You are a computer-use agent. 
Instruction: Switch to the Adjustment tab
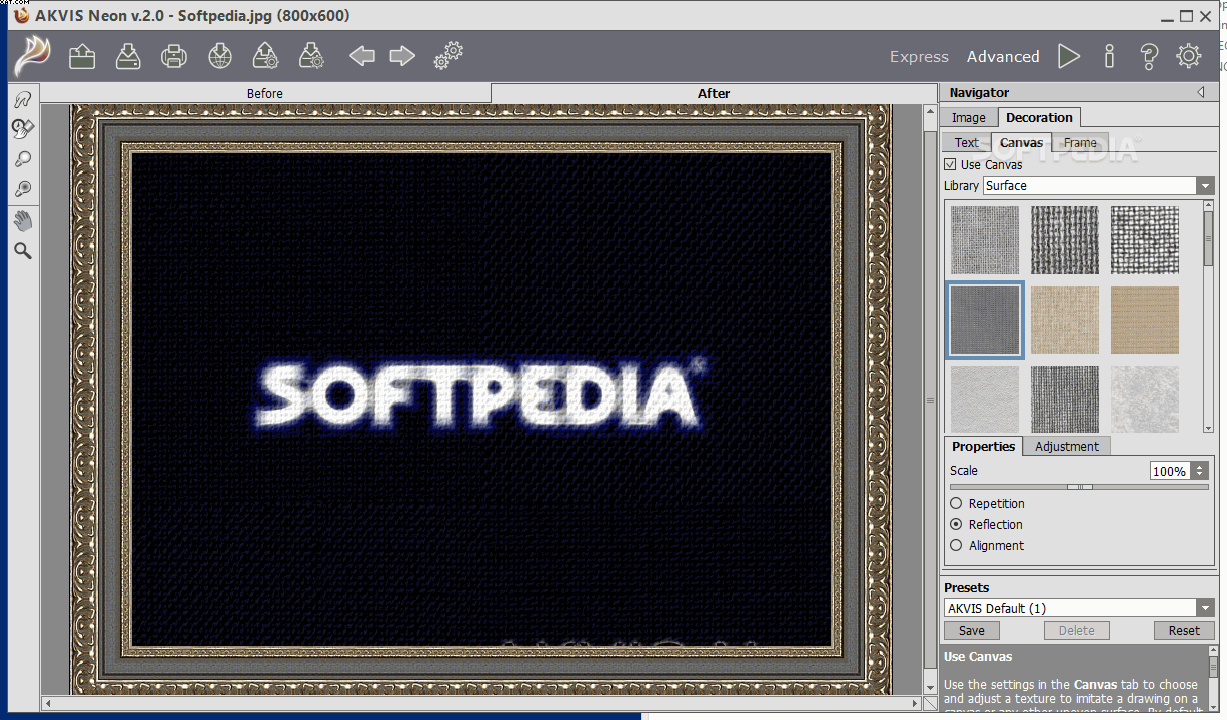click(x=1067, y=446)
